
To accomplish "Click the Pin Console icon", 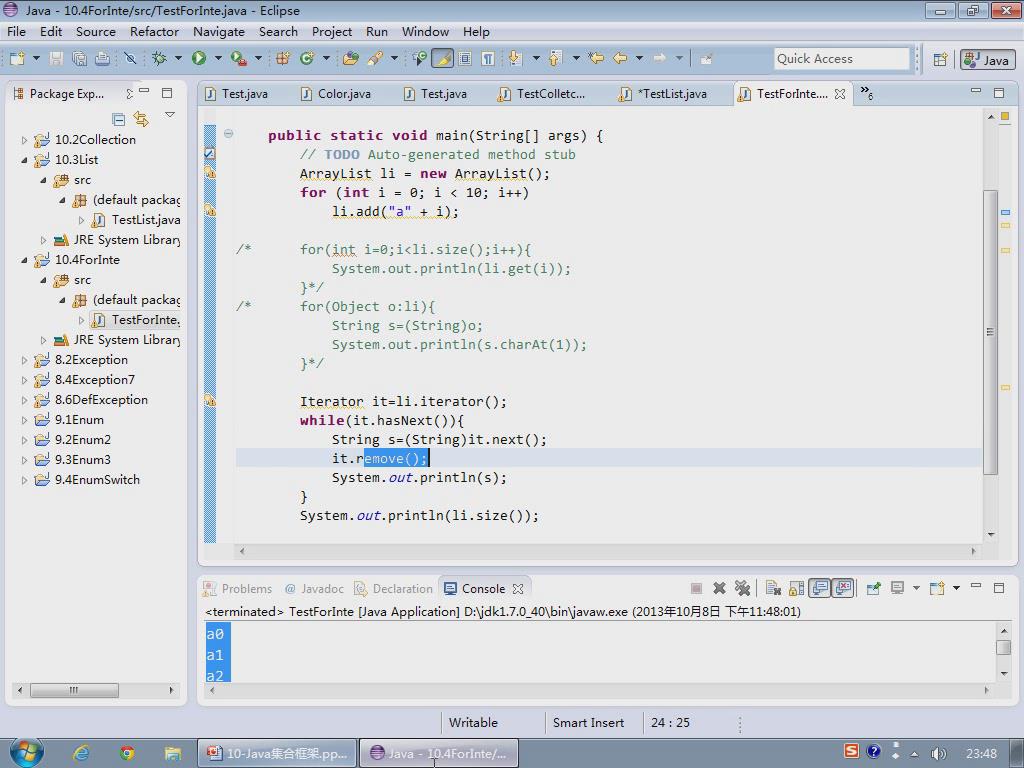I will (x=873, y=588).
